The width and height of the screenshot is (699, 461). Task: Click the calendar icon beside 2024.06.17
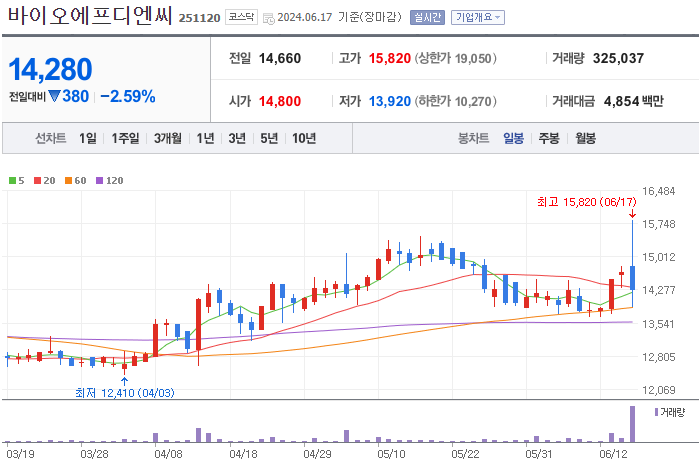[x=269, y=18]
